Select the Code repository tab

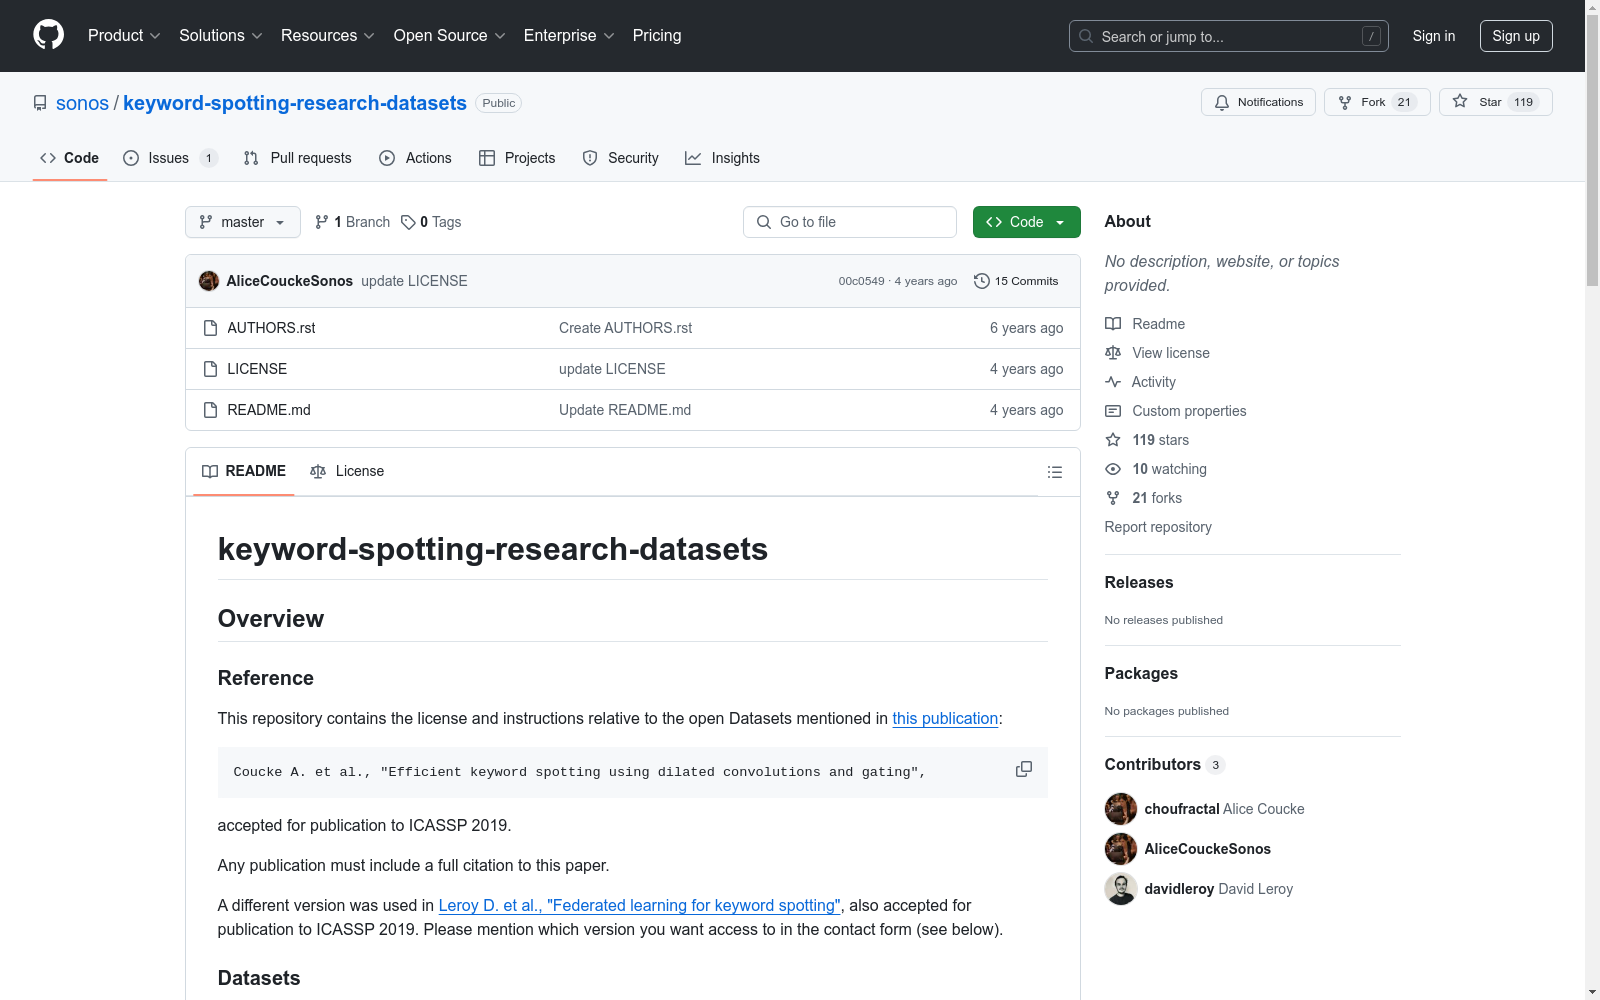[70, 158]
